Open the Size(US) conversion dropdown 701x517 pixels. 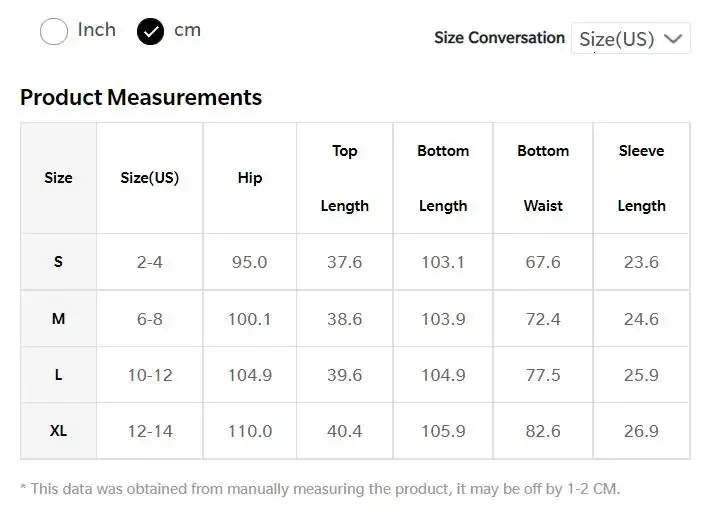click(630, 39)
